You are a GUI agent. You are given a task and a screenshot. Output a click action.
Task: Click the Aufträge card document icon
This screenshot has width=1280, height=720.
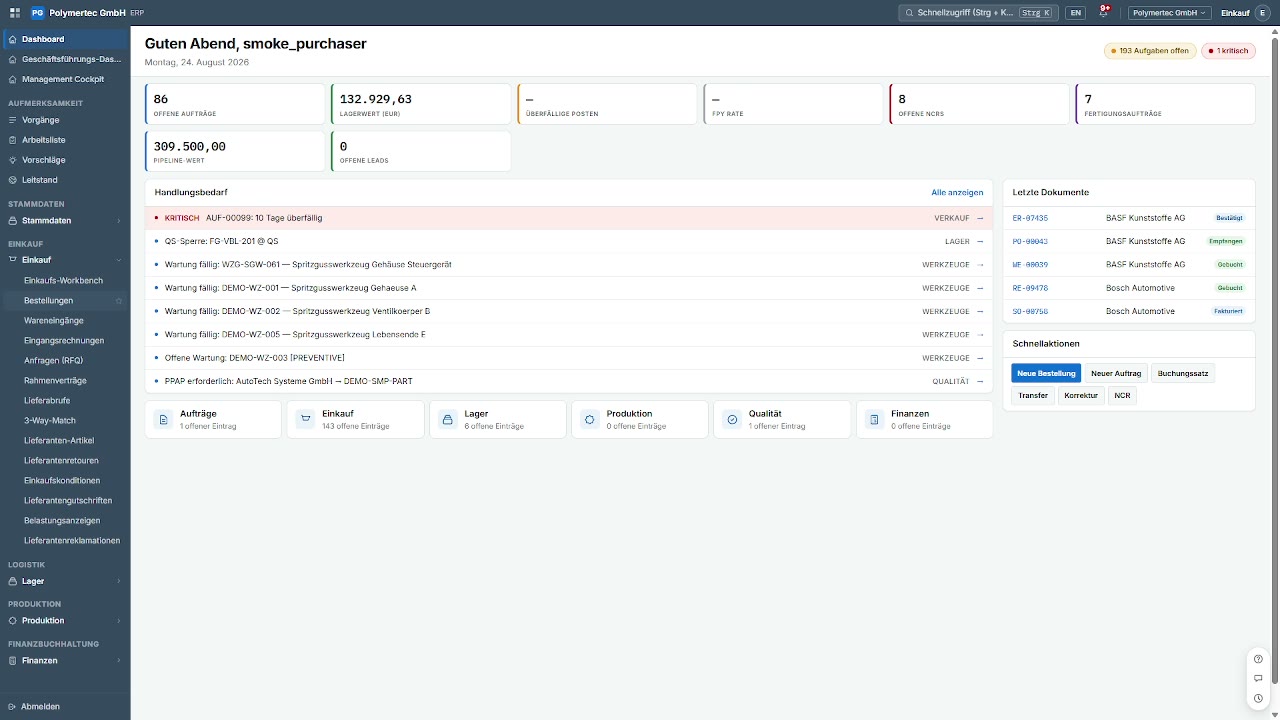click(163, 419)
